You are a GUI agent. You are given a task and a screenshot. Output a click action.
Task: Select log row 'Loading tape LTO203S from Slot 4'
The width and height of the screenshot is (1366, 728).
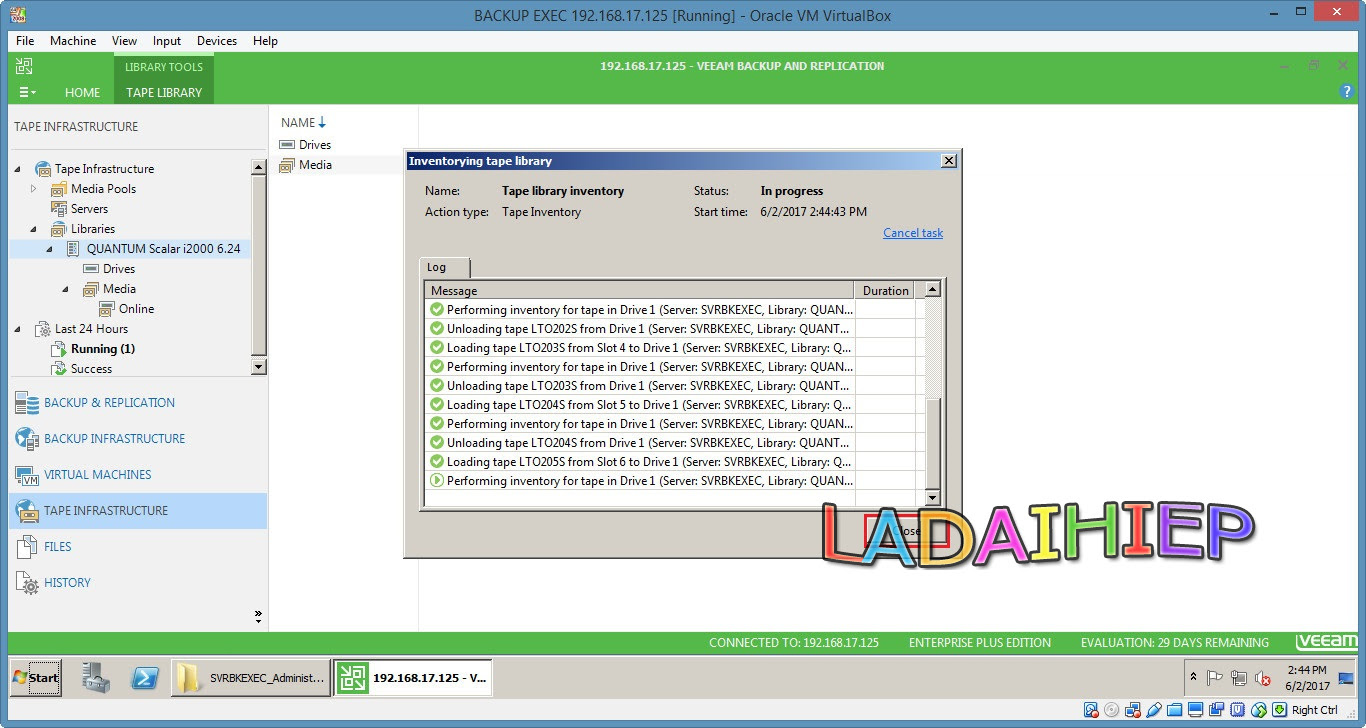click(x=640, y=348)
